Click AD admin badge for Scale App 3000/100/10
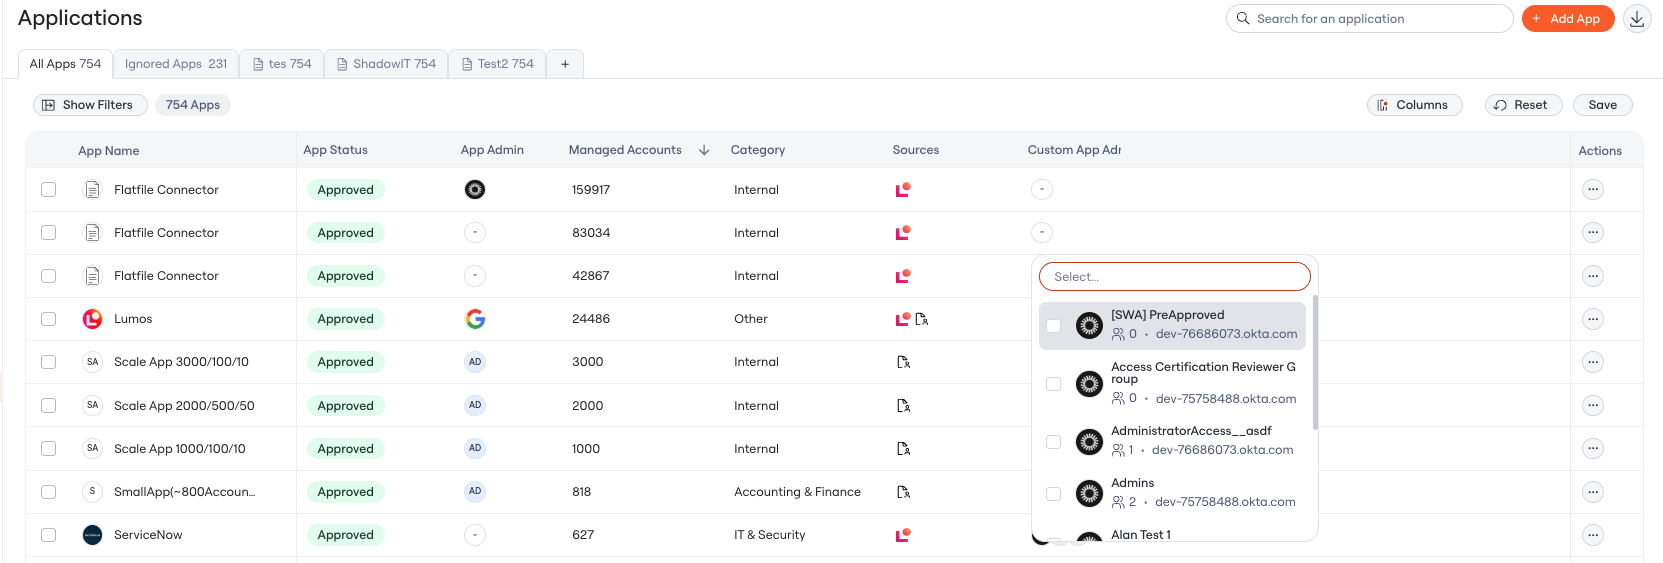Viewport: 1663px width, 563px height. [x=475, y=362]
